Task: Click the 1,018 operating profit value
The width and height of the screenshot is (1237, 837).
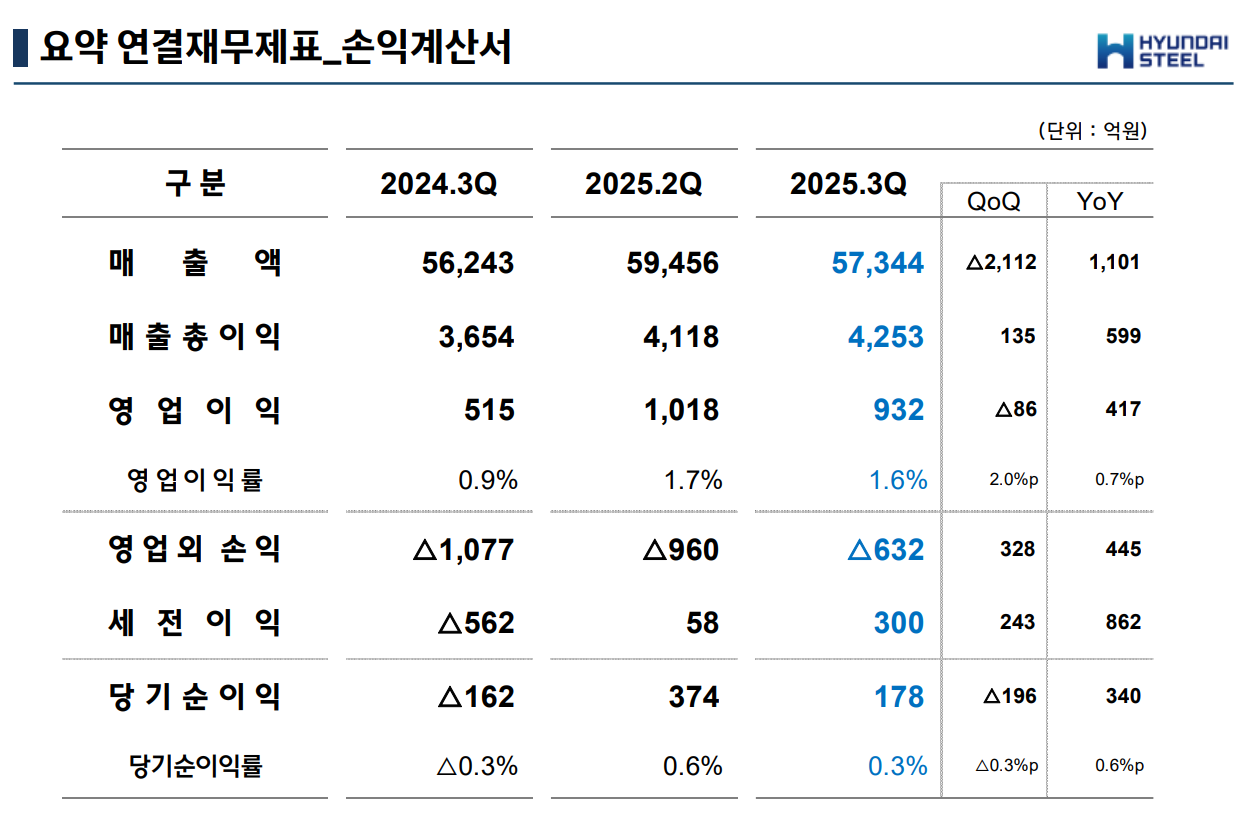Action: point(681,410)
